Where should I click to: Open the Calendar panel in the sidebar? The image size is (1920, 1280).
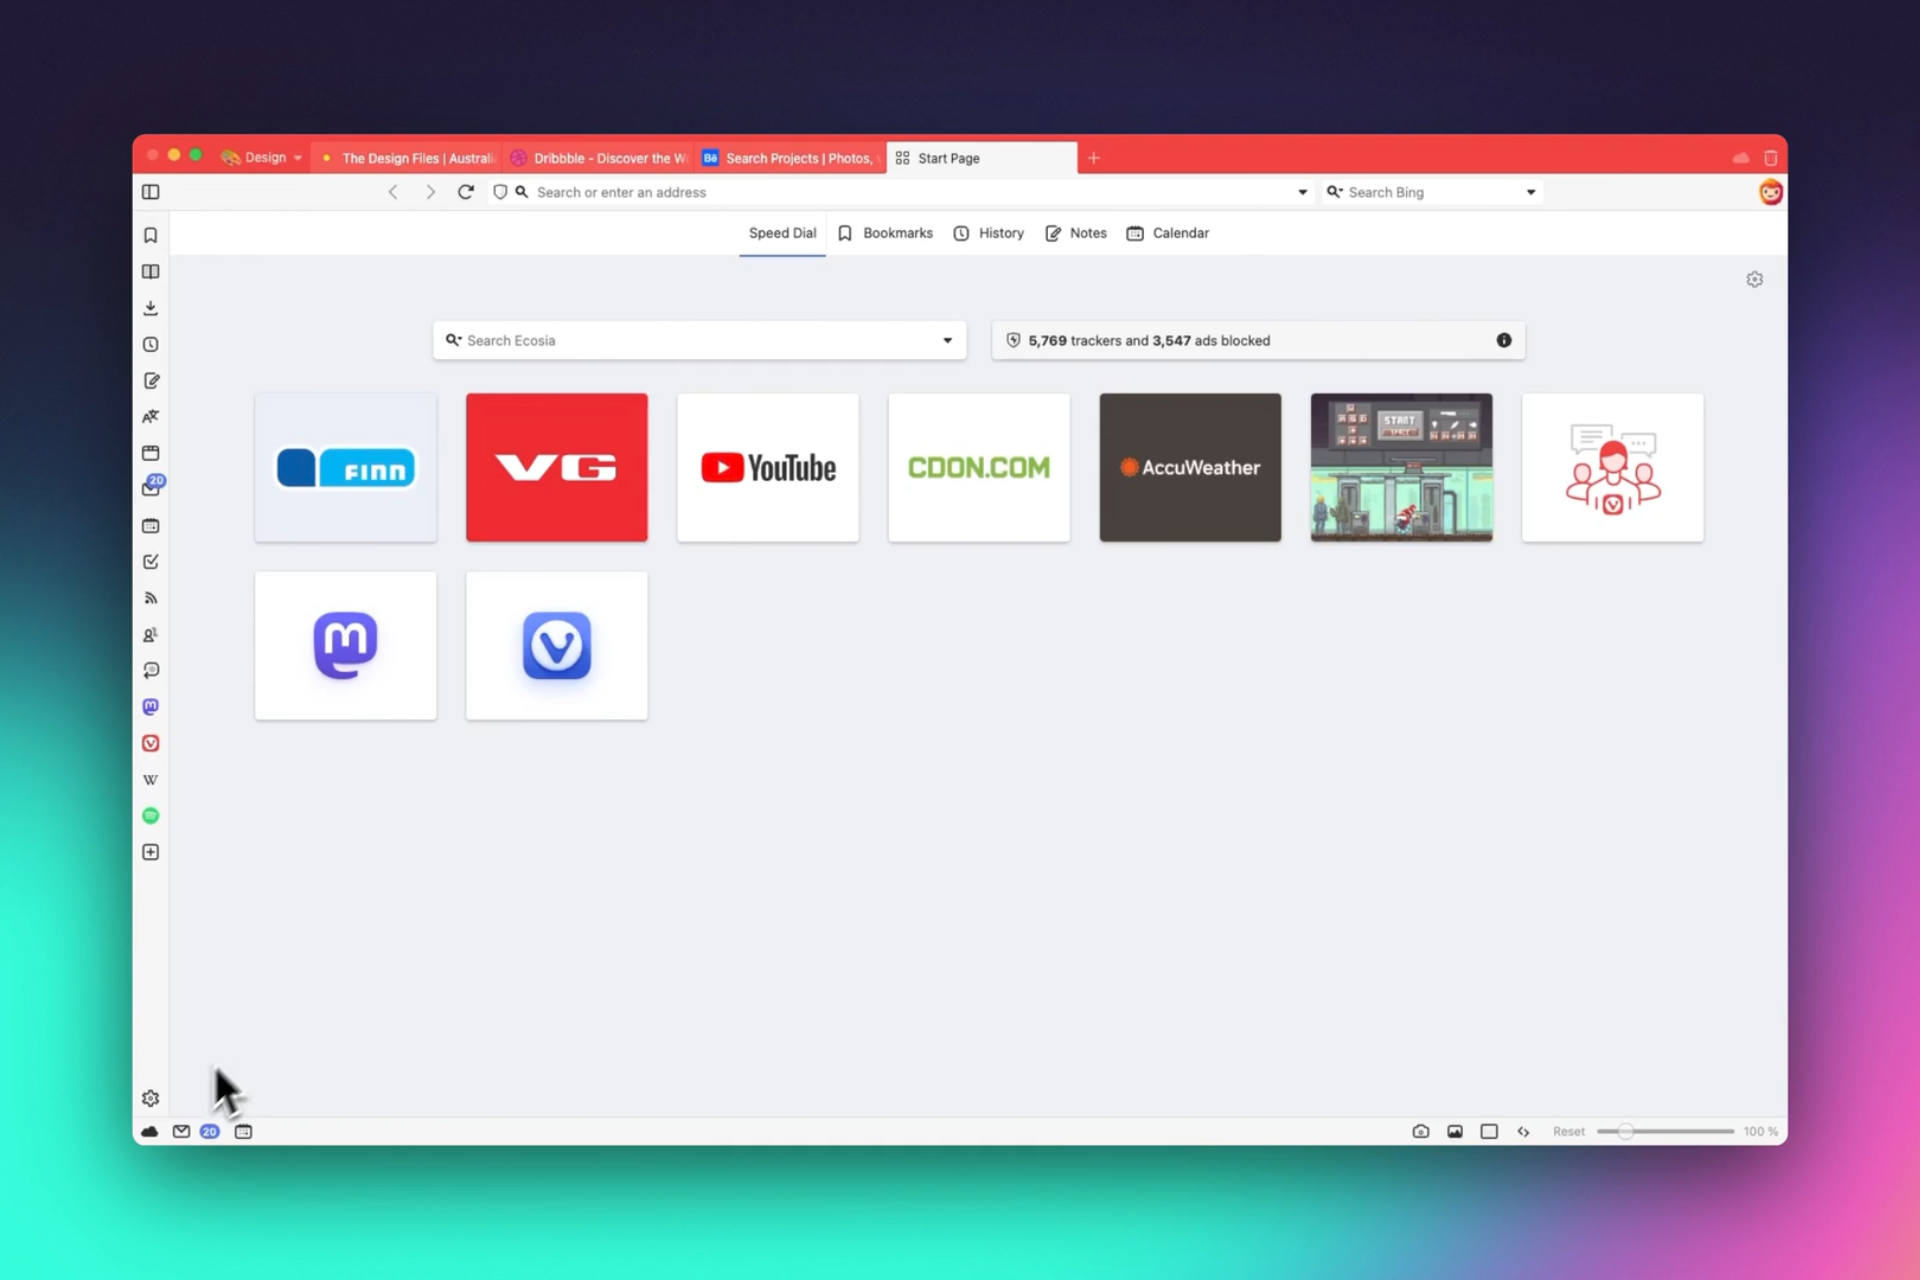[x=151, y=526]
